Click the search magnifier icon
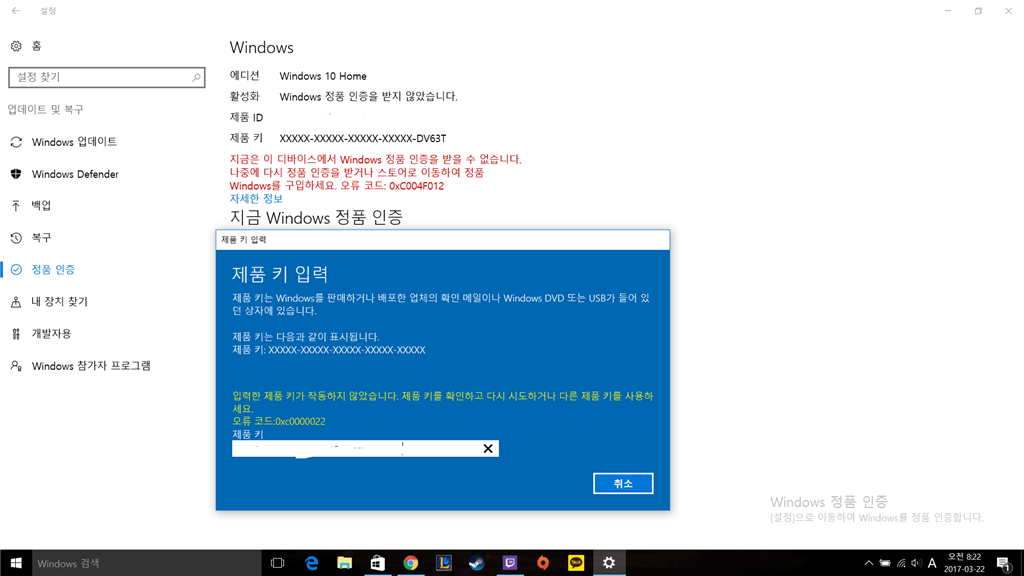Screen dimensions: 1024x576 click(x=196, y=77)
